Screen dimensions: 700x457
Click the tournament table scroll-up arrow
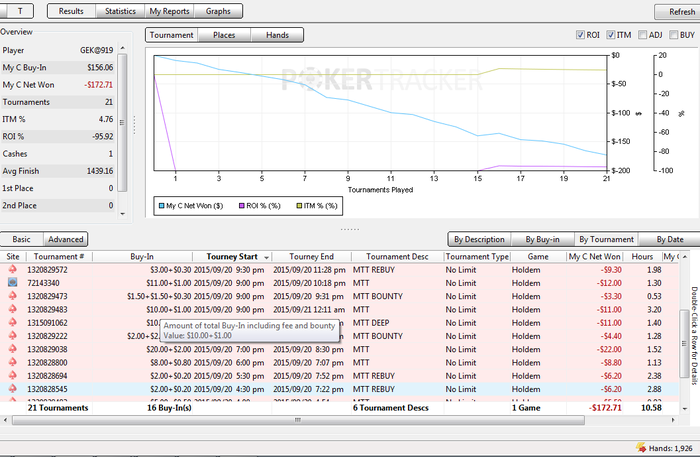(684, 257)
